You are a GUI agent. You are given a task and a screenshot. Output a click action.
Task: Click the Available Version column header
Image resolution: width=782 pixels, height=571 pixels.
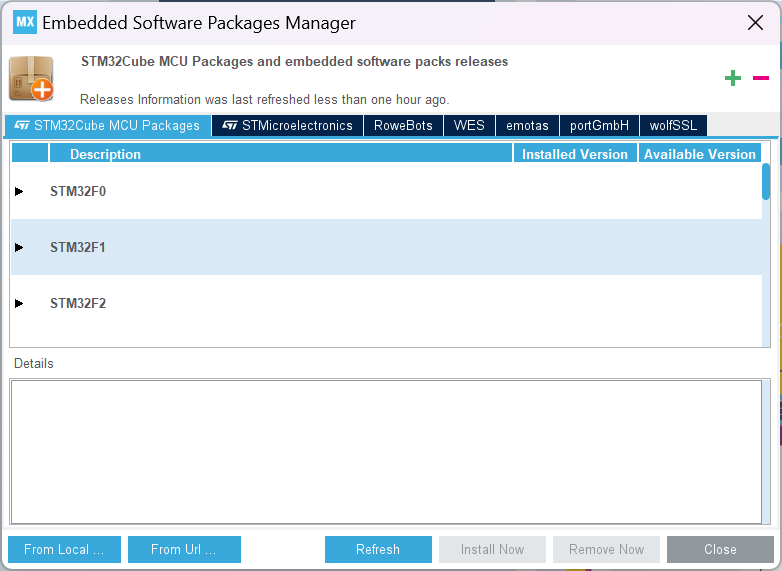point(700,154)
